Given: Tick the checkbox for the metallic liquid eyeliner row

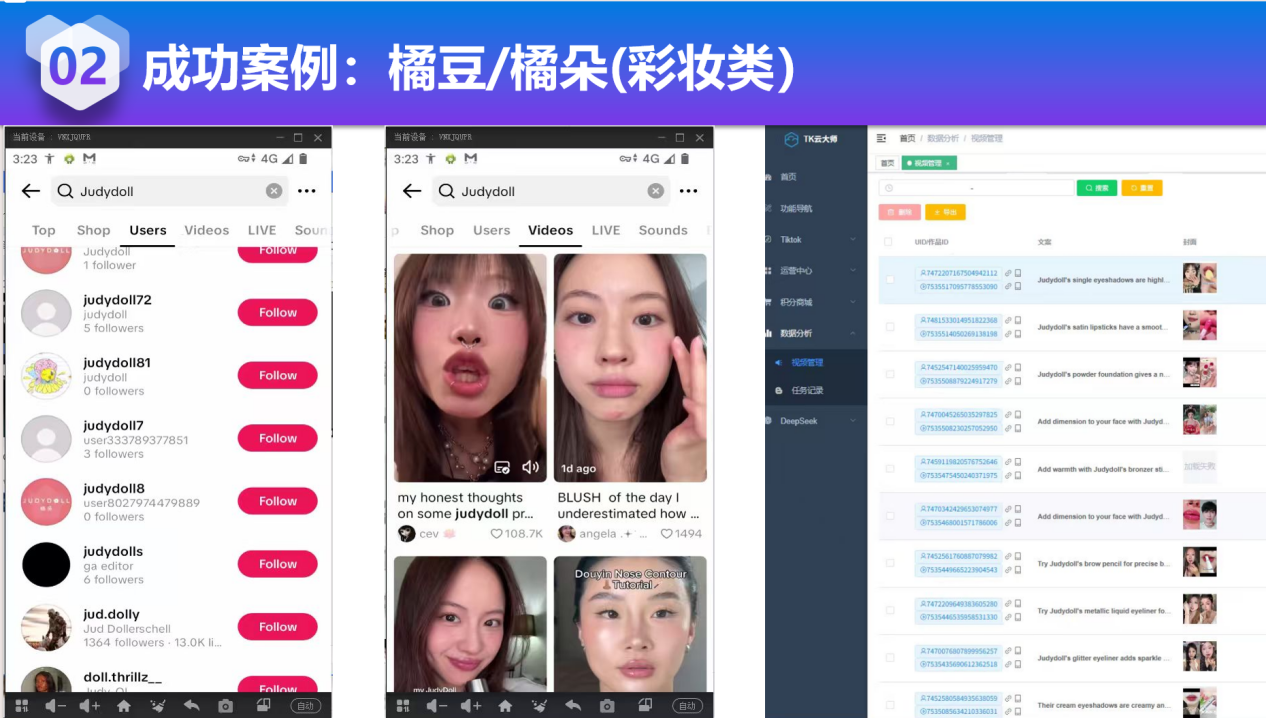Looking at the screenshot, I should [x=890, y=611].
